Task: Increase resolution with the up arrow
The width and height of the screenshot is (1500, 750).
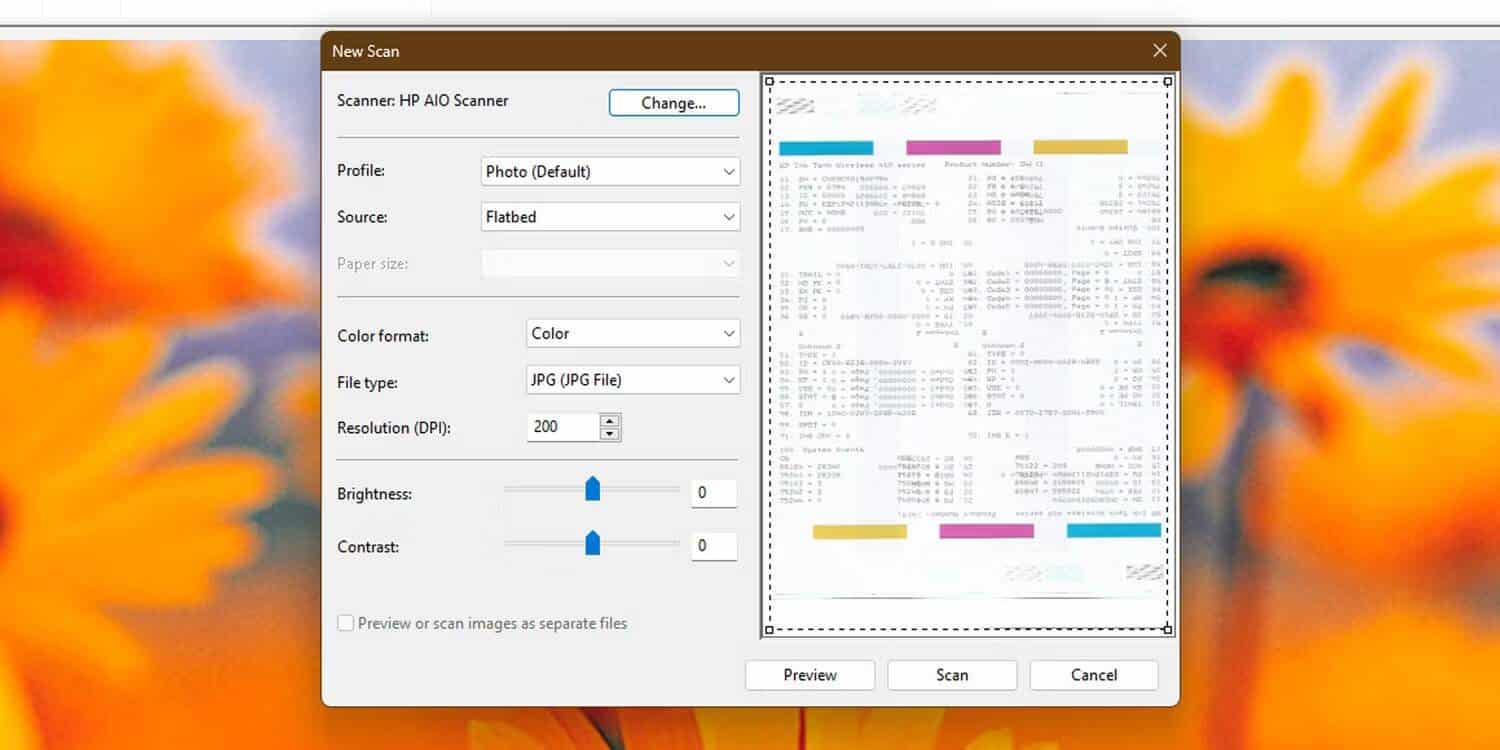Action: (610, 421)
